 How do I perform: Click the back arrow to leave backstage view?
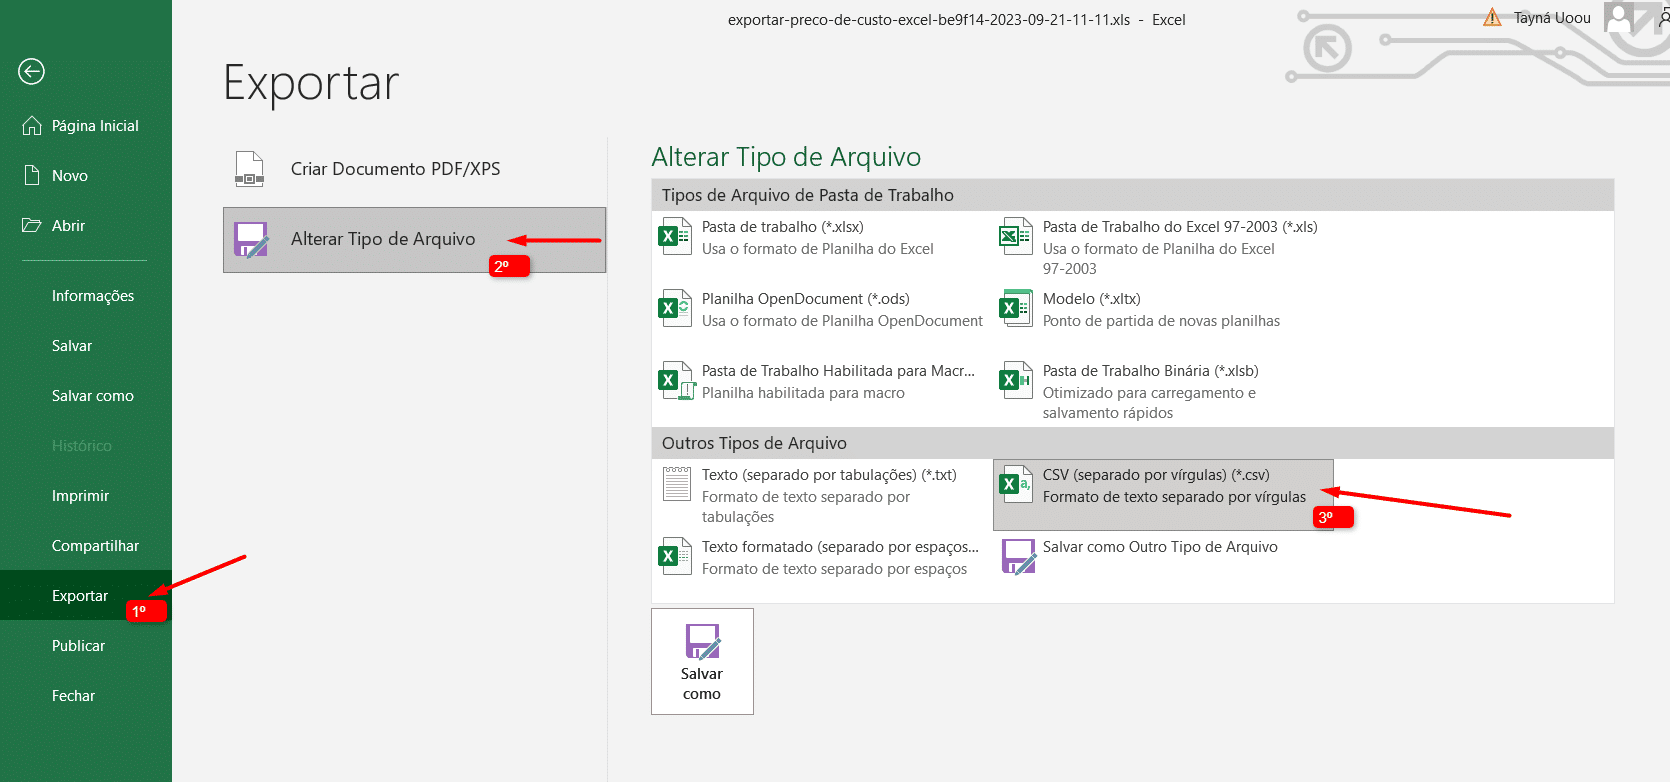pyautogui.click(x=32, y=71)
